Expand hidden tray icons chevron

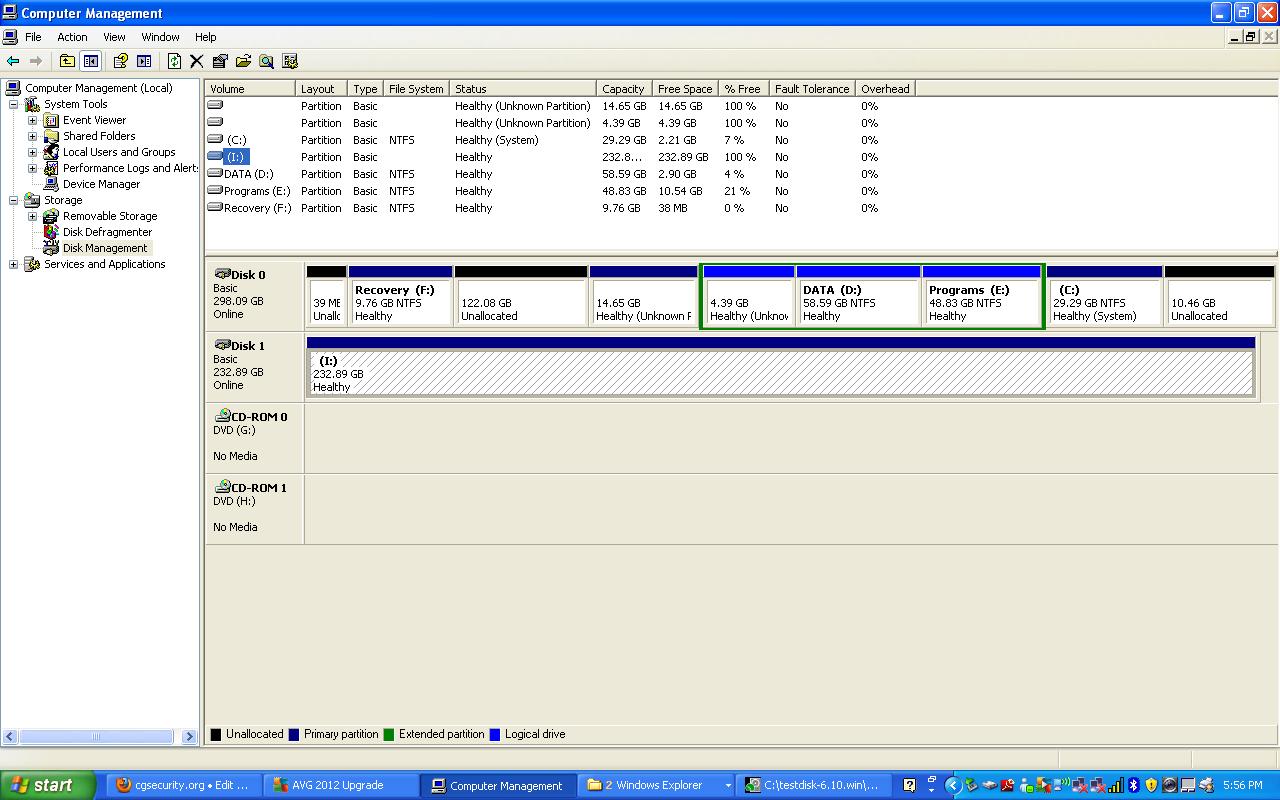click(x=953, y=786)
